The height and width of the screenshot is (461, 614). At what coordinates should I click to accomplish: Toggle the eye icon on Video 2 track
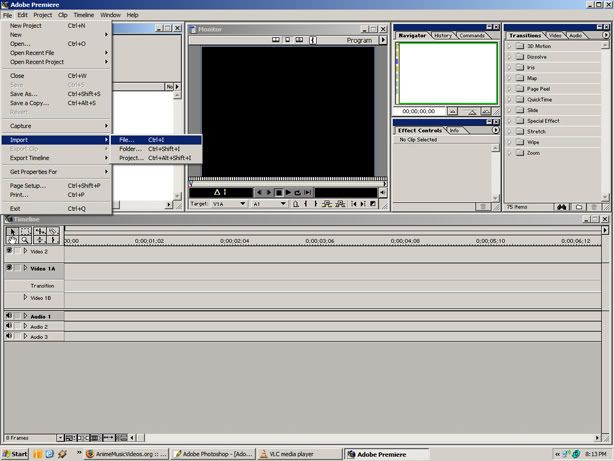pos(9,251)
